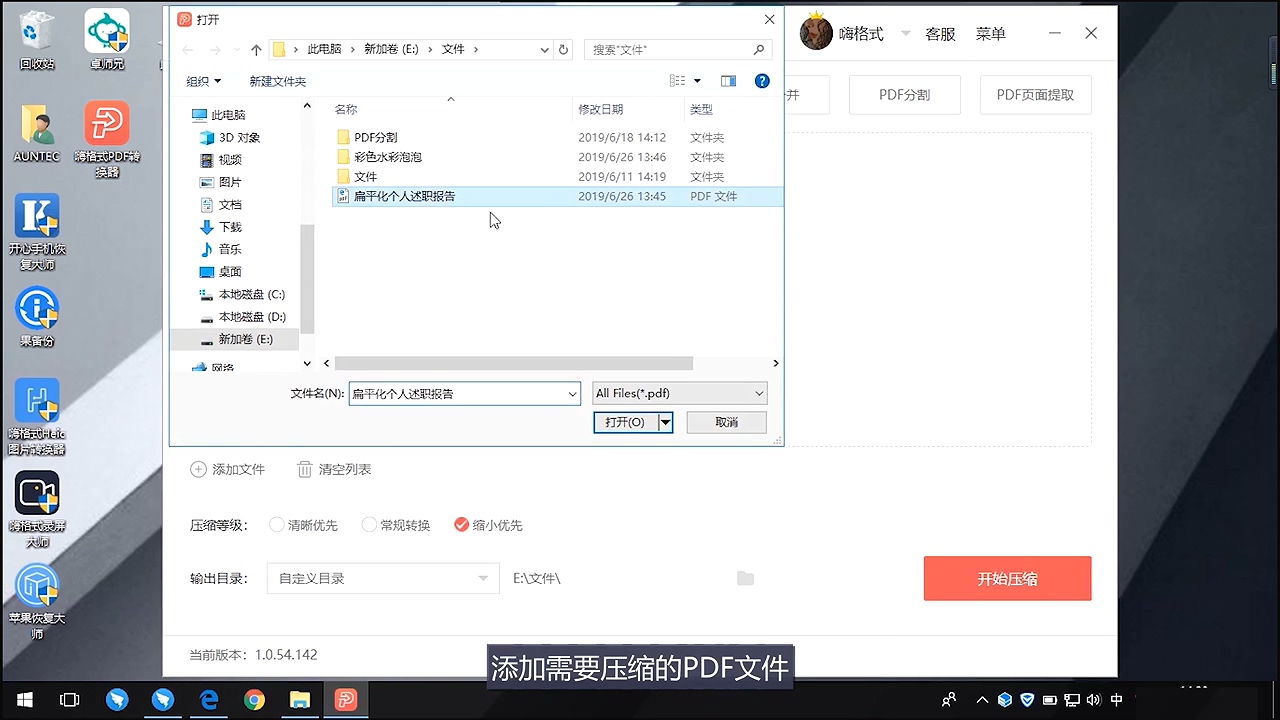Toggle the preview pane icon in the dialog toolbar
1280x720 pixels.
(x=728, y=81)
